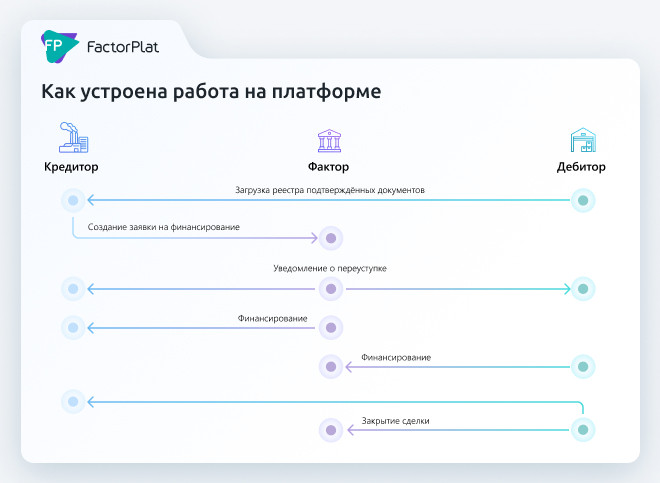Click Кредитор node receiving 'Финансирование'
660x483 pixels.
click(x=73, y=328)
